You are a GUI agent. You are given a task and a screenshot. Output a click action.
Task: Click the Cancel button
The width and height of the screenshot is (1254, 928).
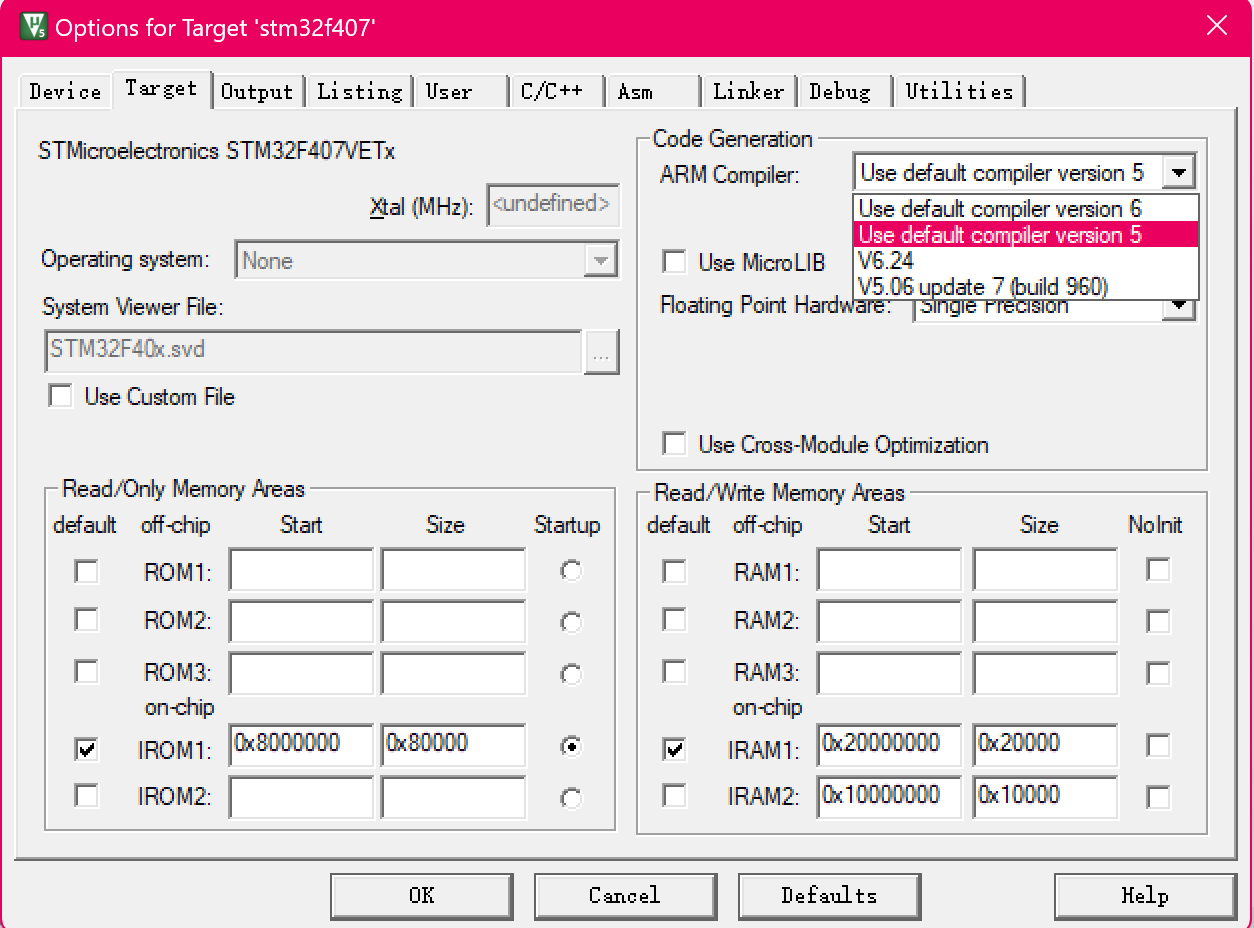click(x=625, y=895)
